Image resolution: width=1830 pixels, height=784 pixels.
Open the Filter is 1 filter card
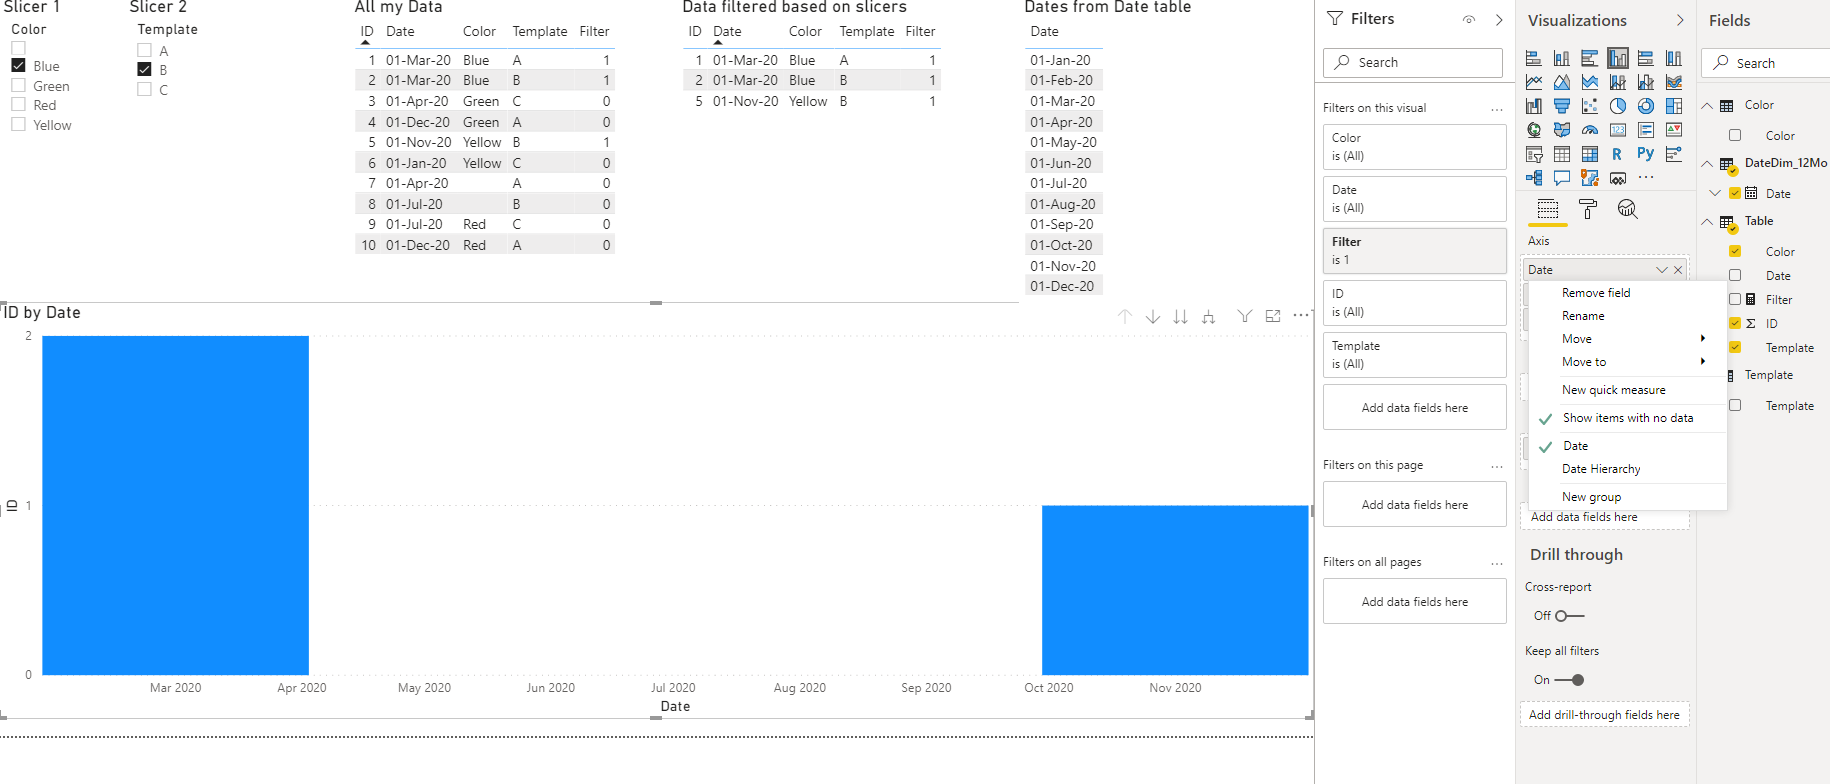pyautogui.click(x=1414, y=251)
